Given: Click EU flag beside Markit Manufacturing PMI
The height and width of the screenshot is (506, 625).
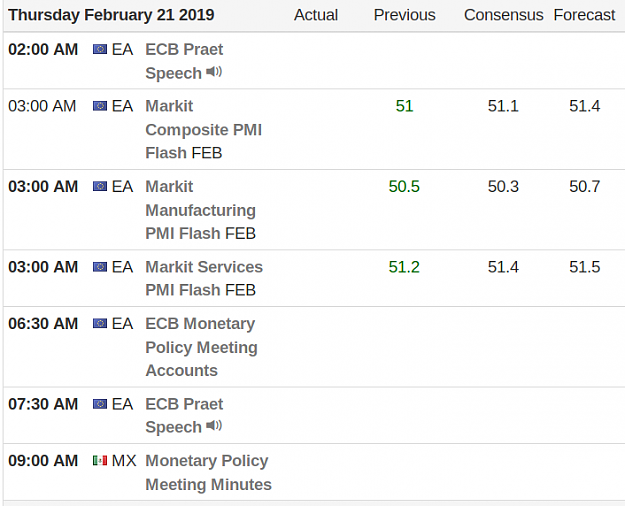Looking at the screenshot, I should pyautogui.click(x=100, y=186).
